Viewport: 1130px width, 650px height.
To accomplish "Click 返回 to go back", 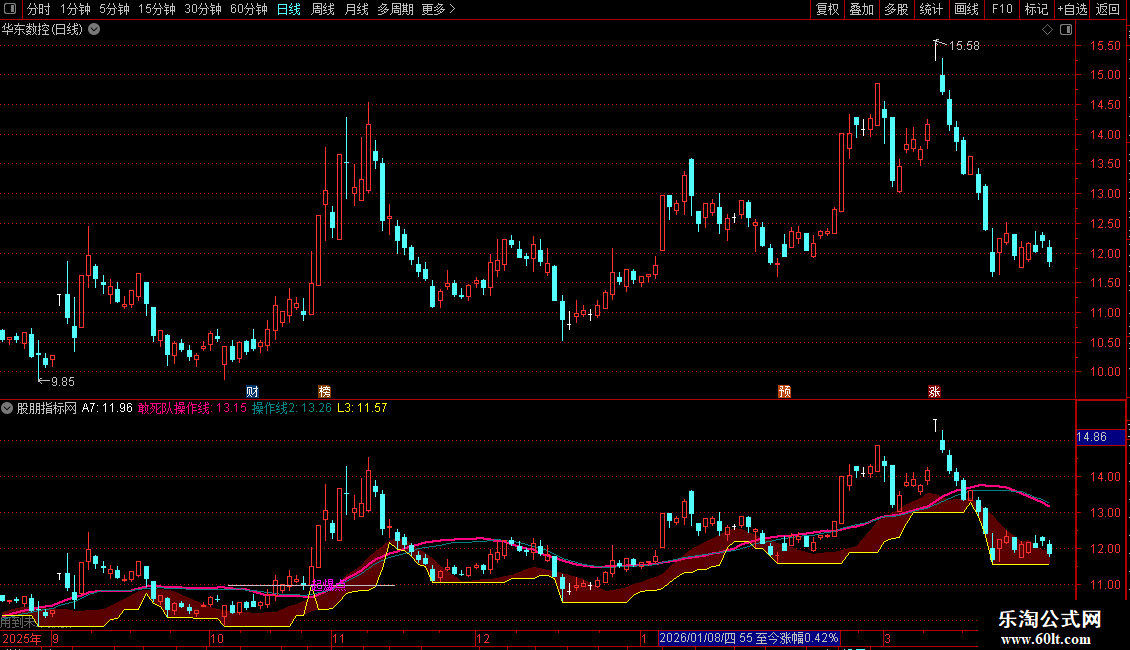I will click(1108, 9).
